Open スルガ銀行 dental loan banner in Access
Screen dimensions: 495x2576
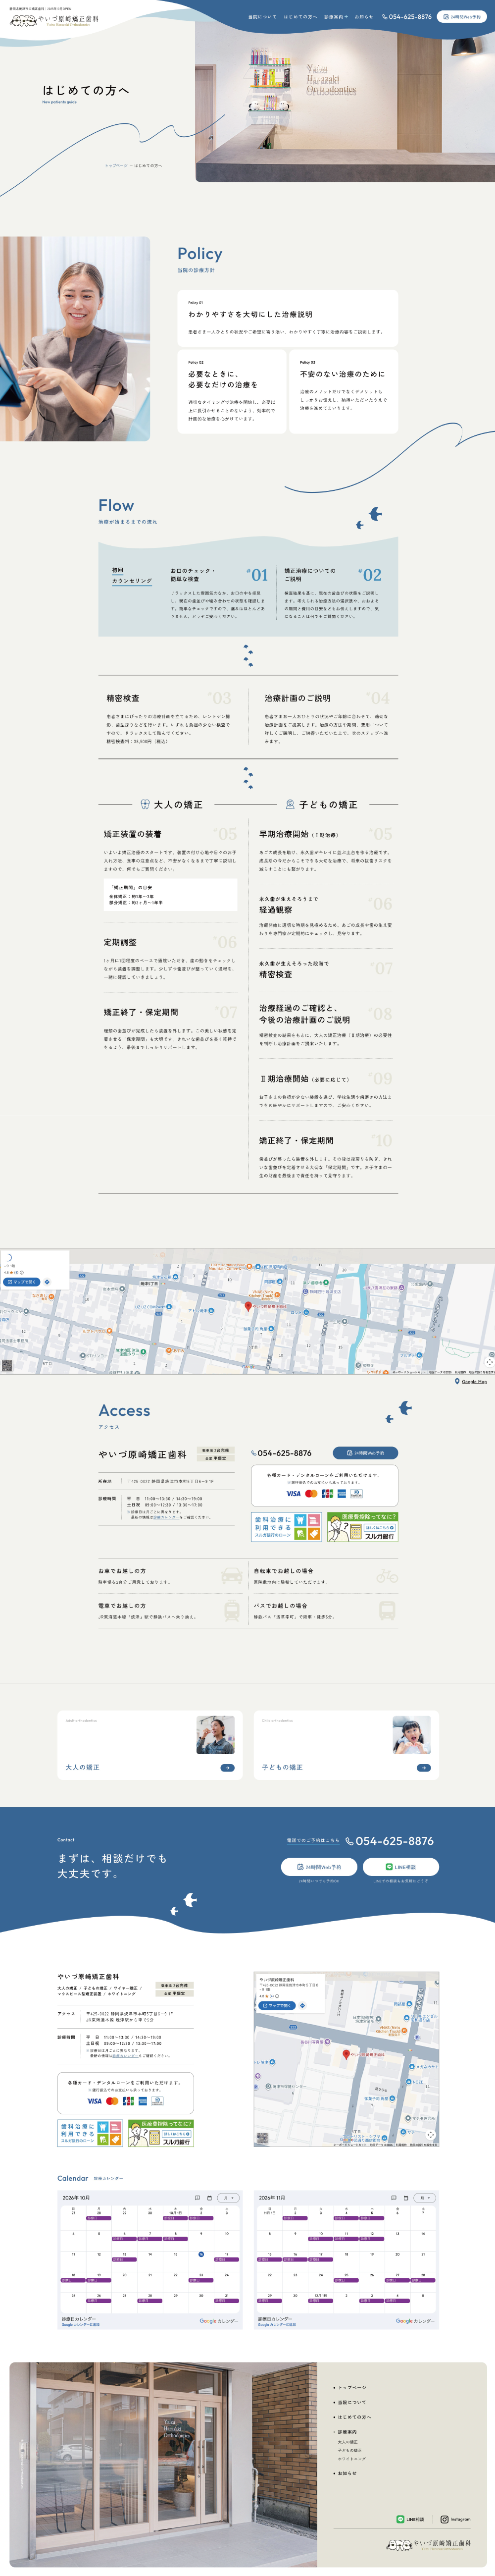click(x=288, y=1527)
